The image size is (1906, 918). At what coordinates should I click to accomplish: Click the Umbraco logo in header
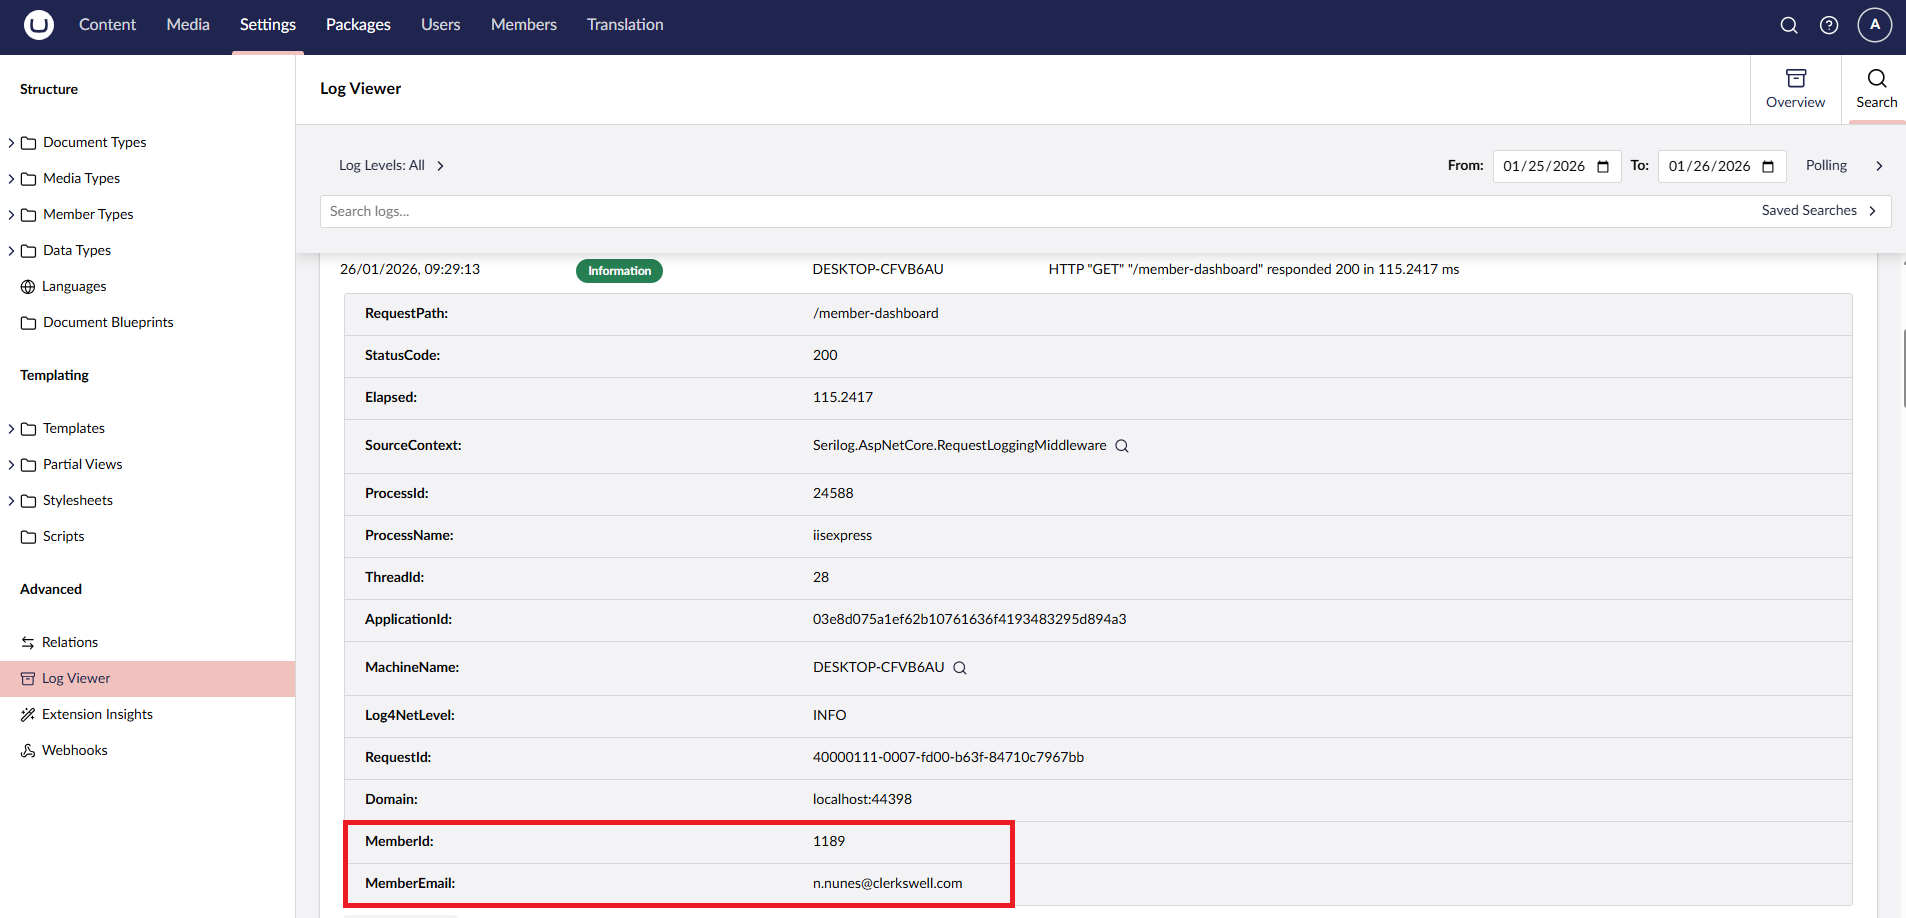(39, 25)
